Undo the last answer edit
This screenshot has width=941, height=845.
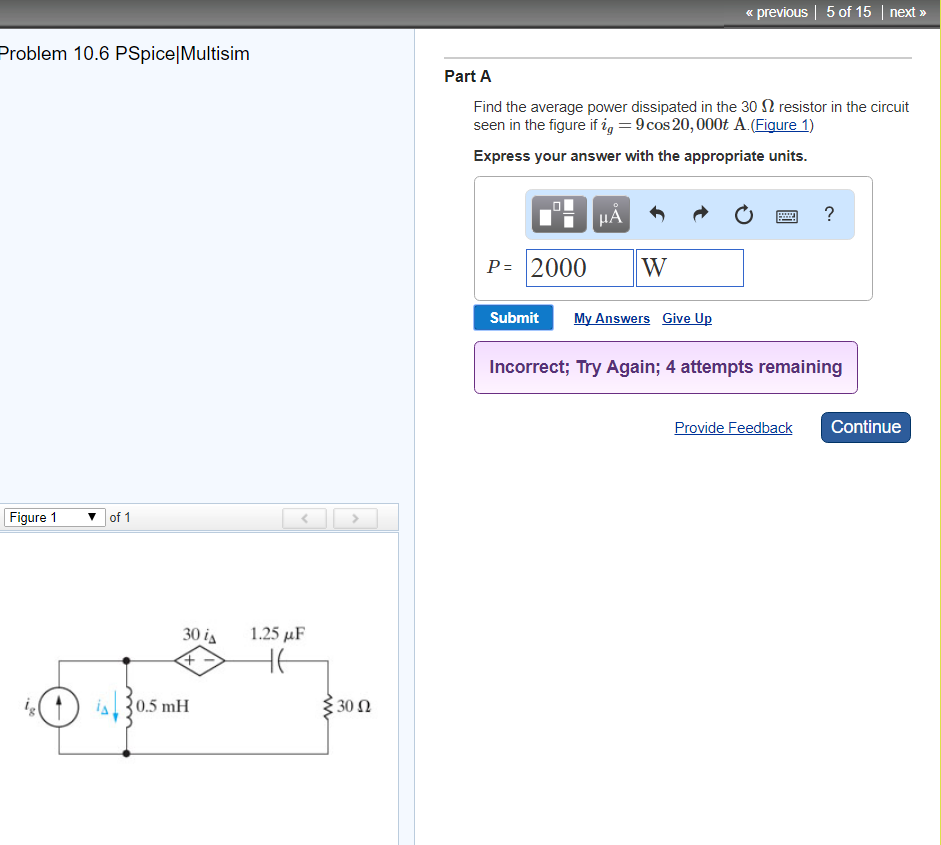point(657,213)
